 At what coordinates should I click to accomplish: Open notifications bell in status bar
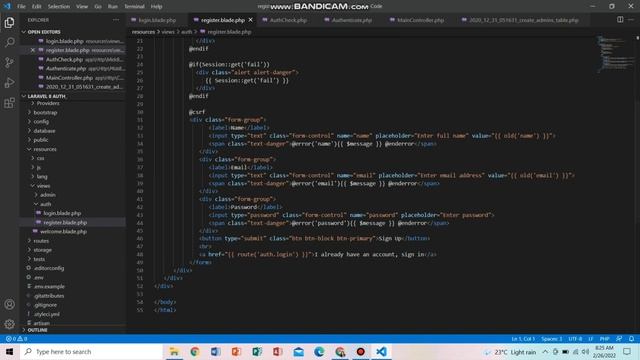click(631, 339)
